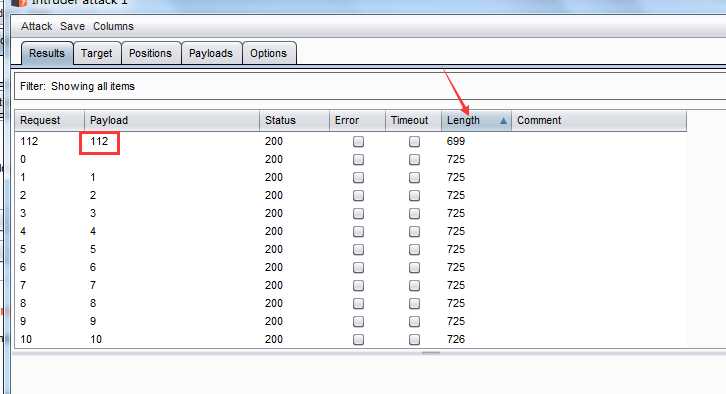Toggle the Timeout checkbox for request 5
Screen dimensions: 726x394
[414, 250]
